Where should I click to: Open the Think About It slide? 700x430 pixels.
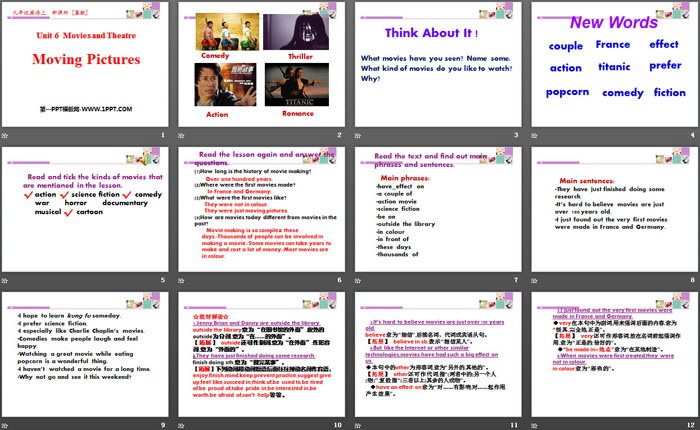coord(439,68)
